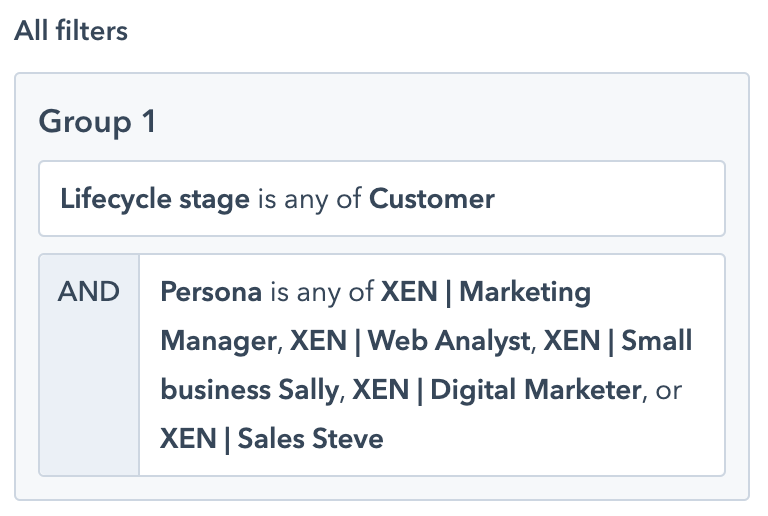Click "is any of" in the Lifecycle stage filter
Image resolution: width=768 pixels, height=516 pixels.
click(309, 199)
